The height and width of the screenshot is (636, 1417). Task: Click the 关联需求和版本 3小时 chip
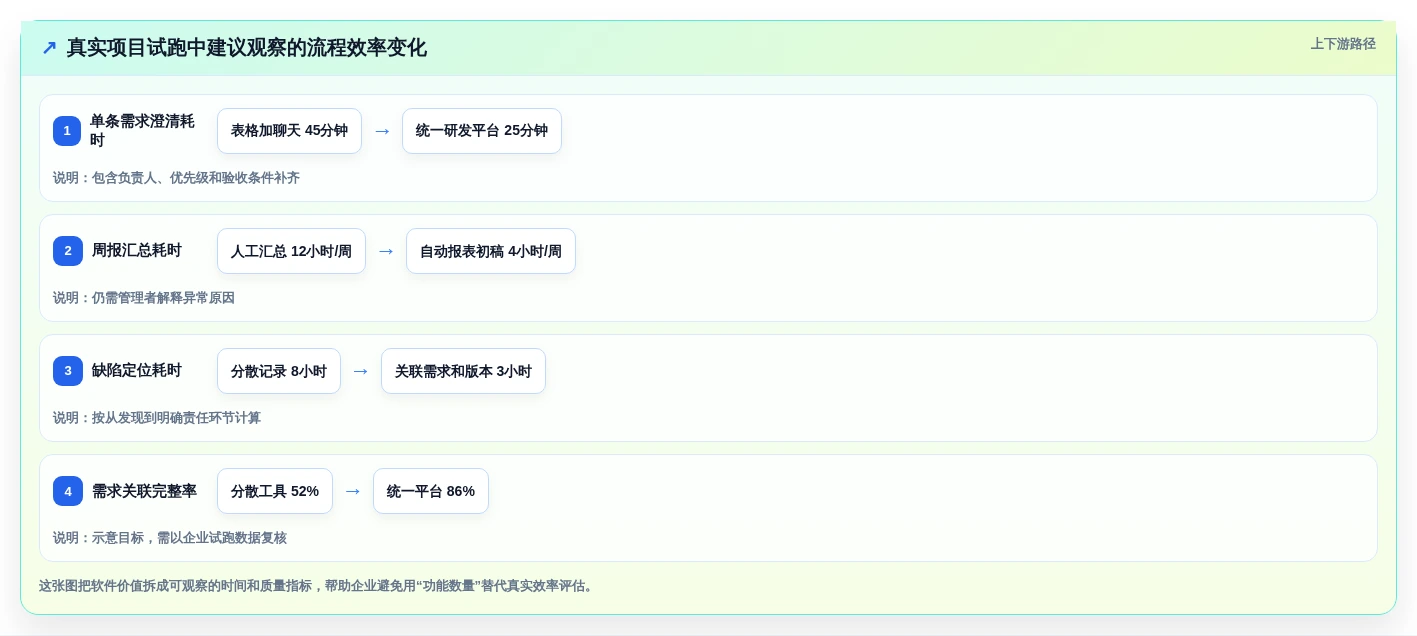[463, 371]
